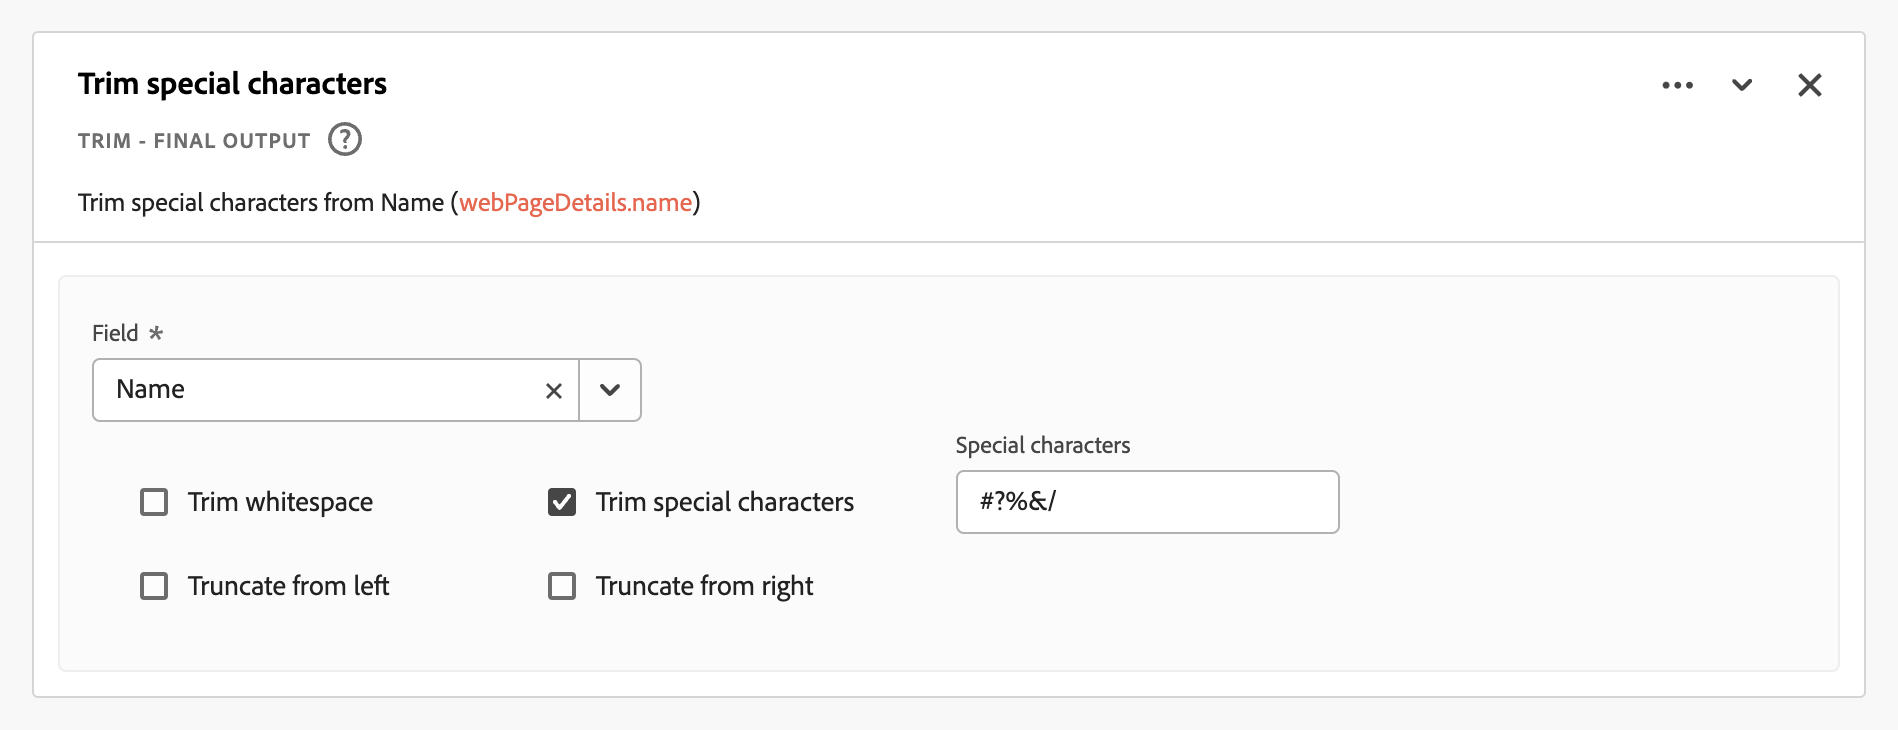The width and height of the screenshot is (1898, 730).
Task: Collapse the panel with the header chevron
Action: click(x=1742, y=86)
